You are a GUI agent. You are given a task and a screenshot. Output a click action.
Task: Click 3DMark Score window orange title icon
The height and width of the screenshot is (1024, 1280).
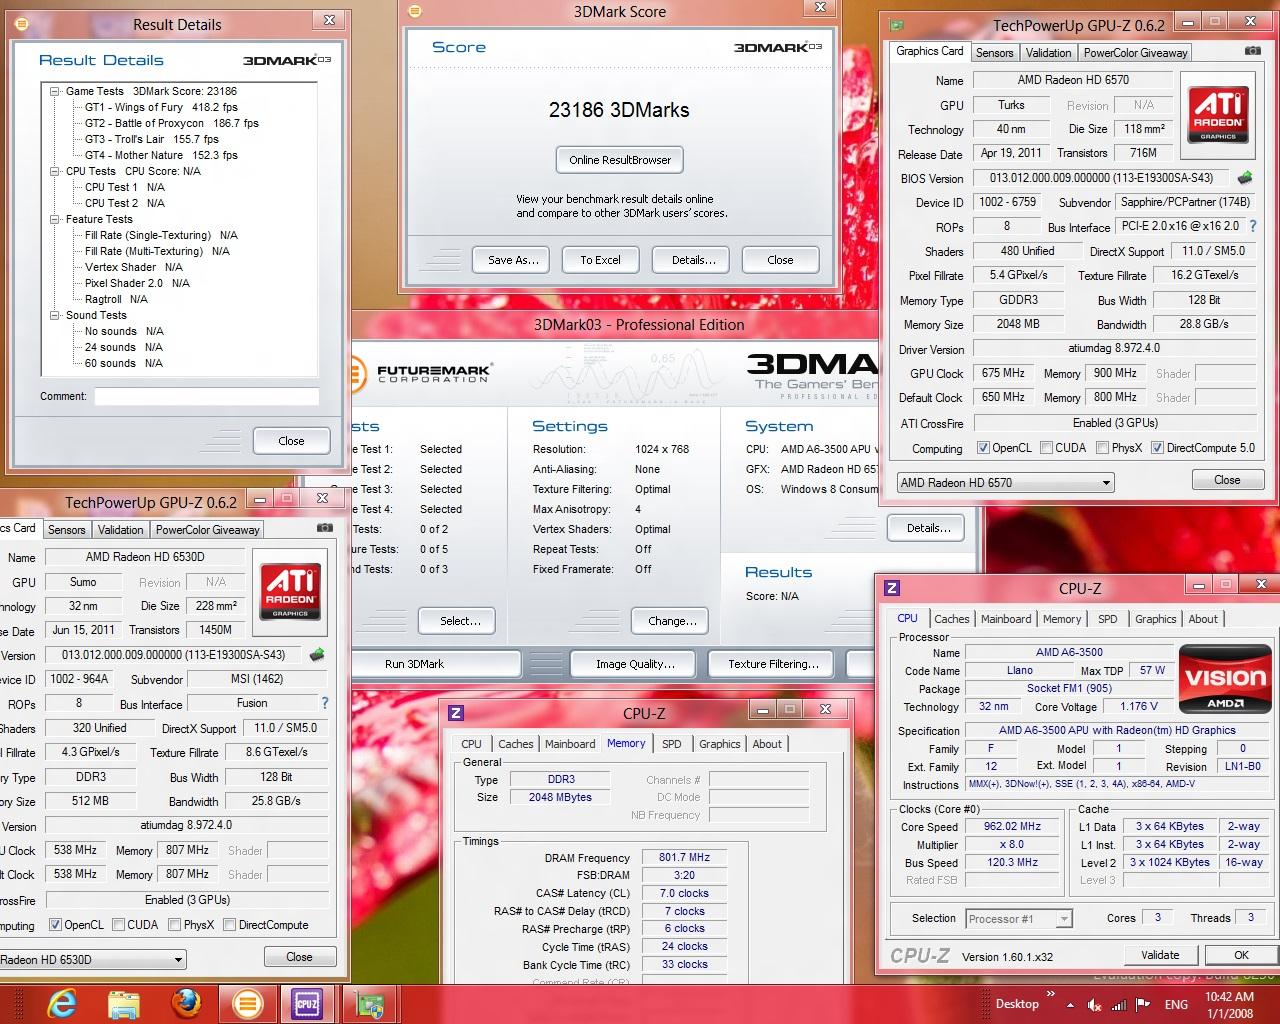pyautogui.click(x=414, y=12)
